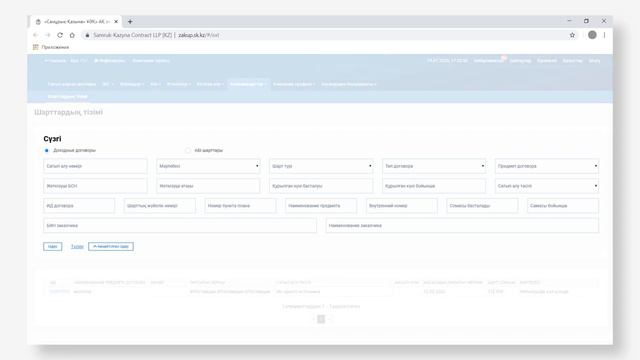Click the Сомасы бойынша input field
This screenshot has width=640, height=360.
(563, 206)
